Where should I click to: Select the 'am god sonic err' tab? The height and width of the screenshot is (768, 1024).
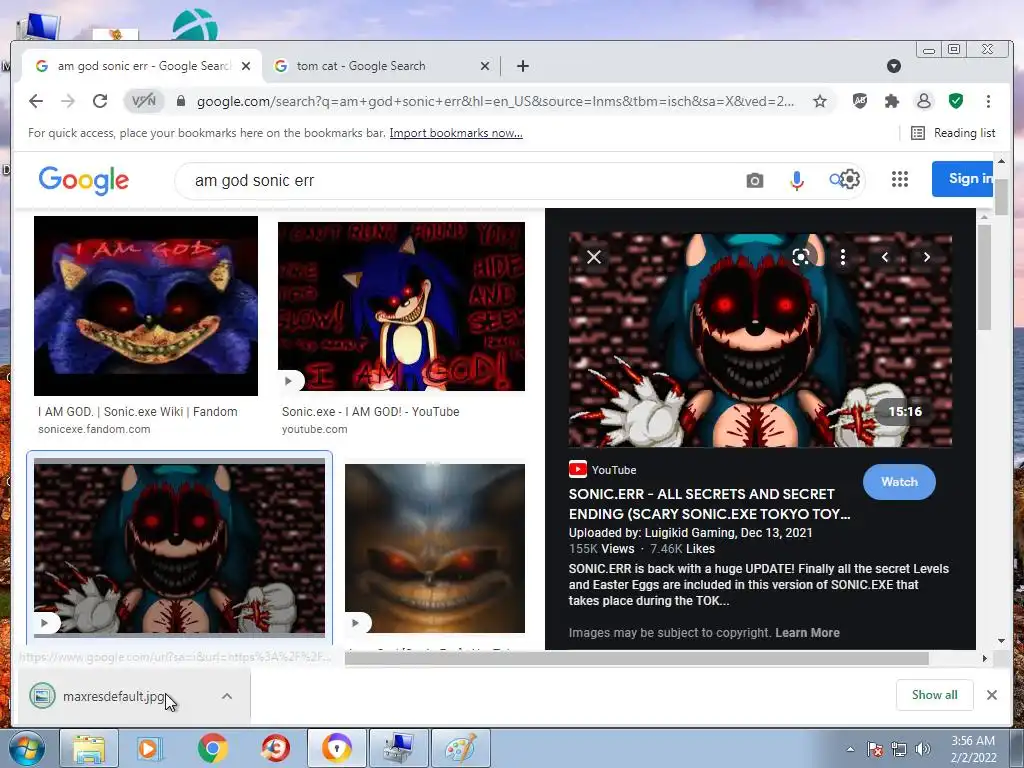(142, 66)
